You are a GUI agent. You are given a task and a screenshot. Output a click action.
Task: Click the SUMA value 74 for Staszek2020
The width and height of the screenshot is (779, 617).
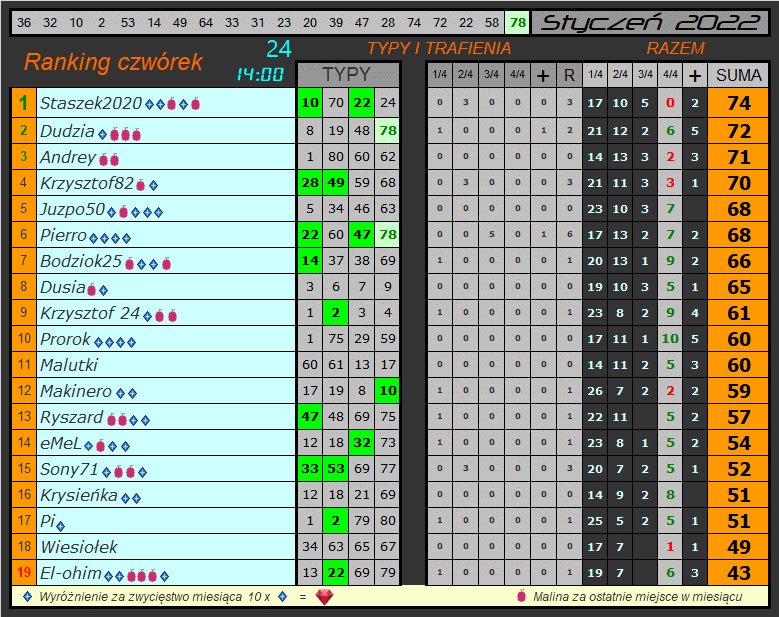pyautogui.click(x=739, y=103)
